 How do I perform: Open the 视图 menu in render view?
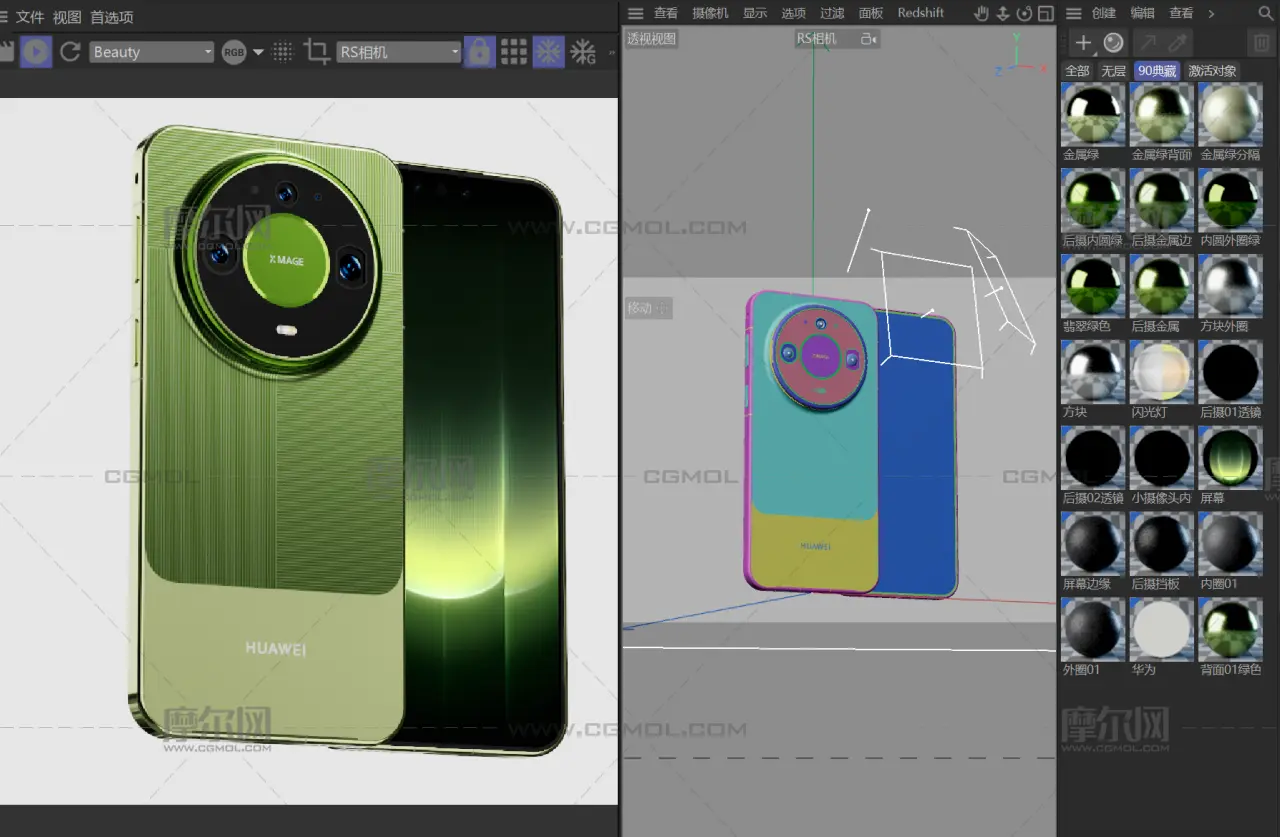pyautogui.click(x=67, y=17)
